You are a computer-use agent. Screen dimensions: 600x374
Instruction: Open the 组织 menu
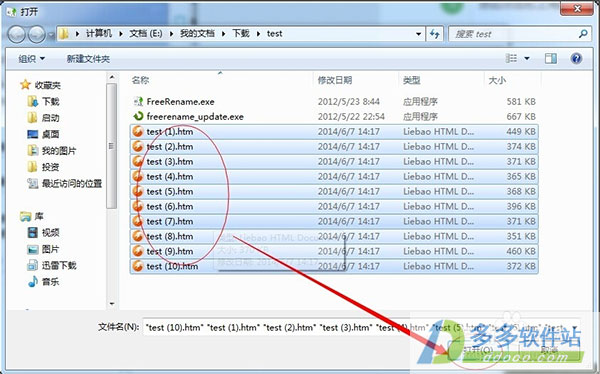[32, 59]
